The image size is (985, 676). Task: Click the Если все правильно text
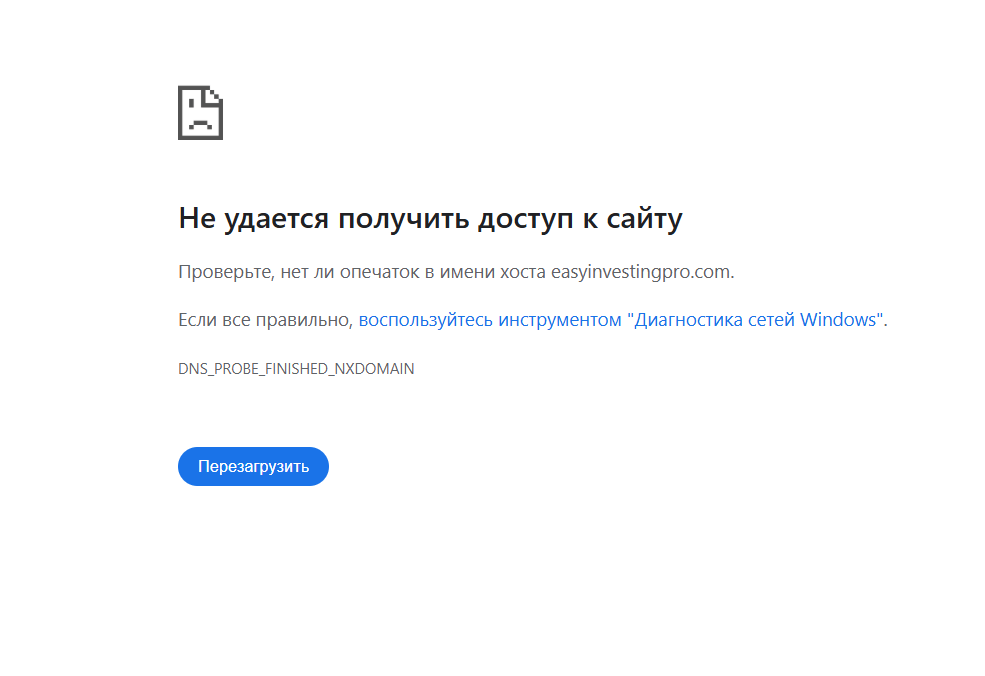coord(265,320)
